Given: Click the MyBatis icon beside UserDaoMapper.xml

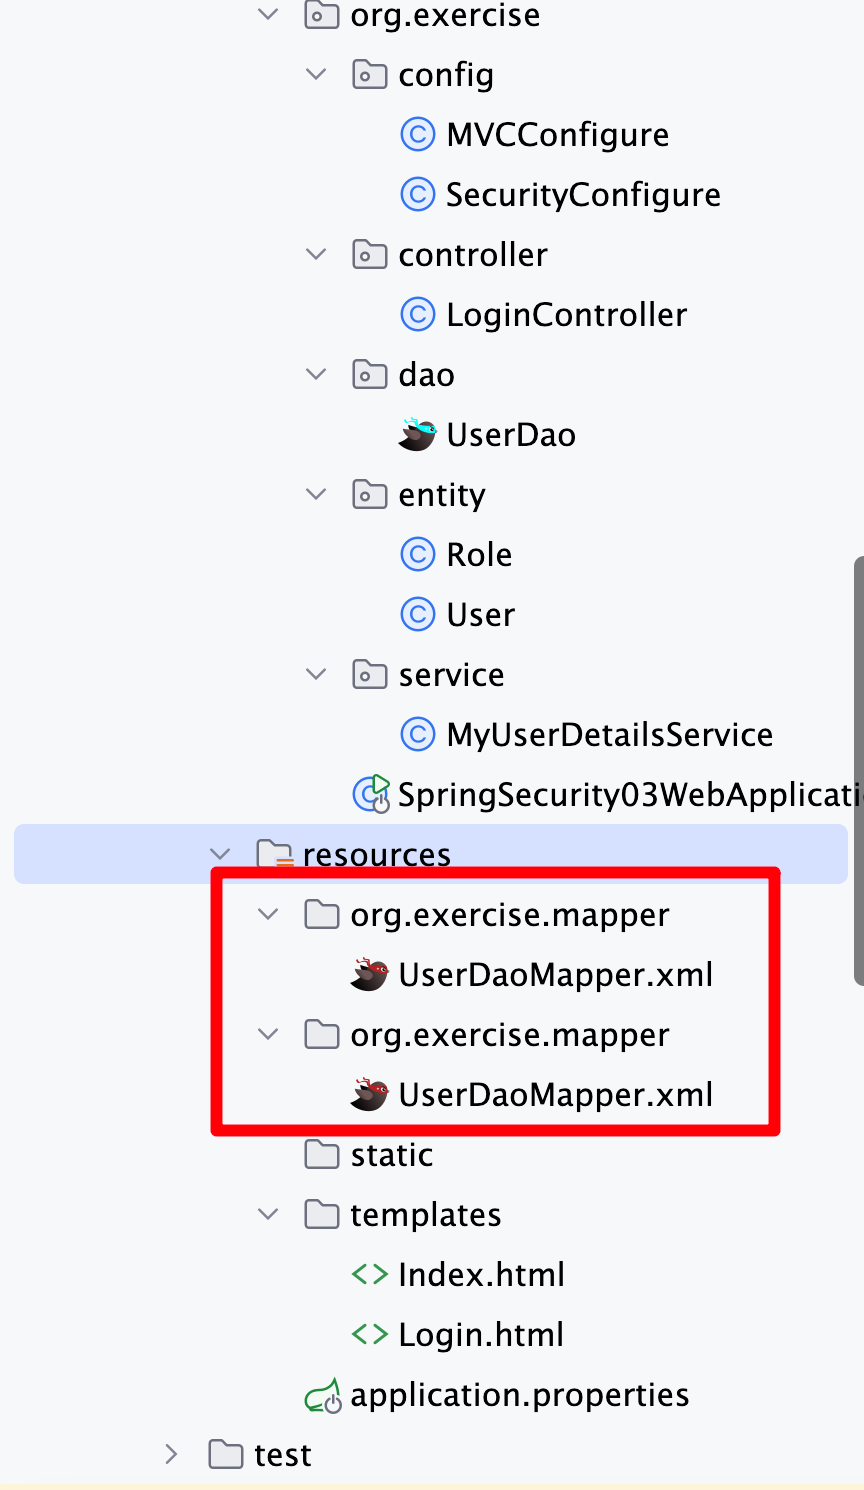Looking at the screenshot, I should 369,974.
